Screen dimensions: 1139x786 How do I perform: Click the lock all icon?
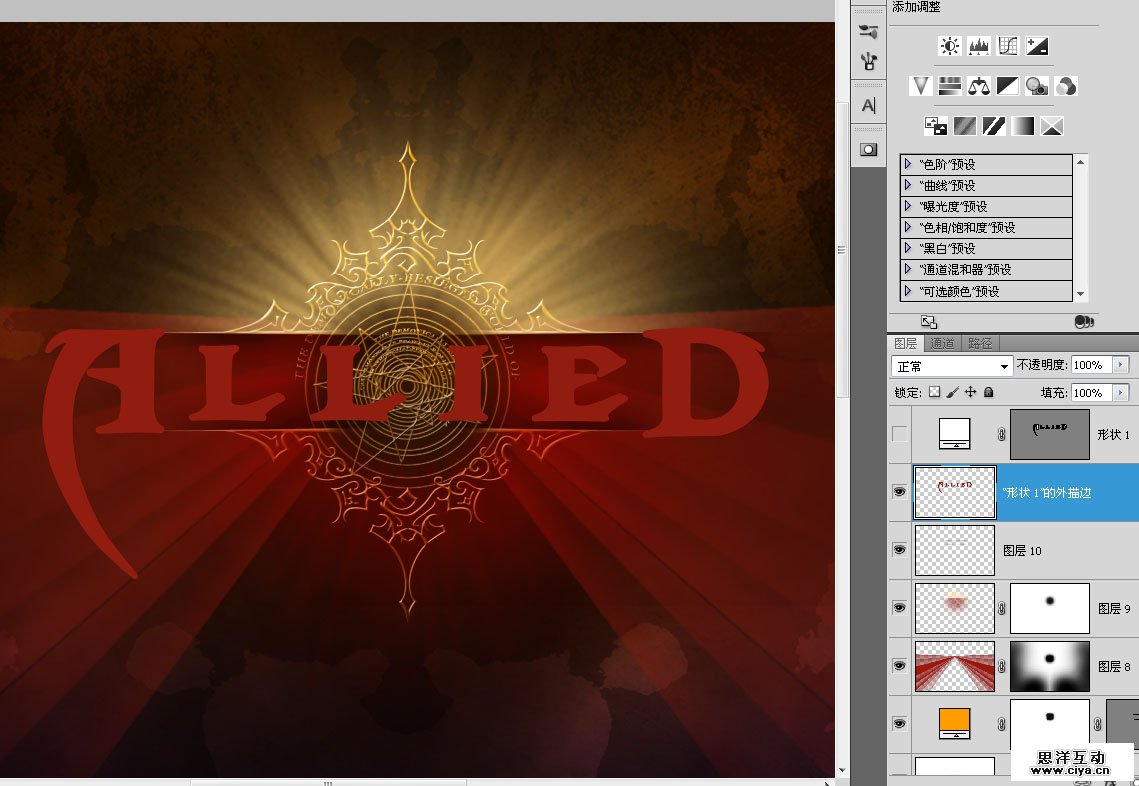click(x=989, y=393)
